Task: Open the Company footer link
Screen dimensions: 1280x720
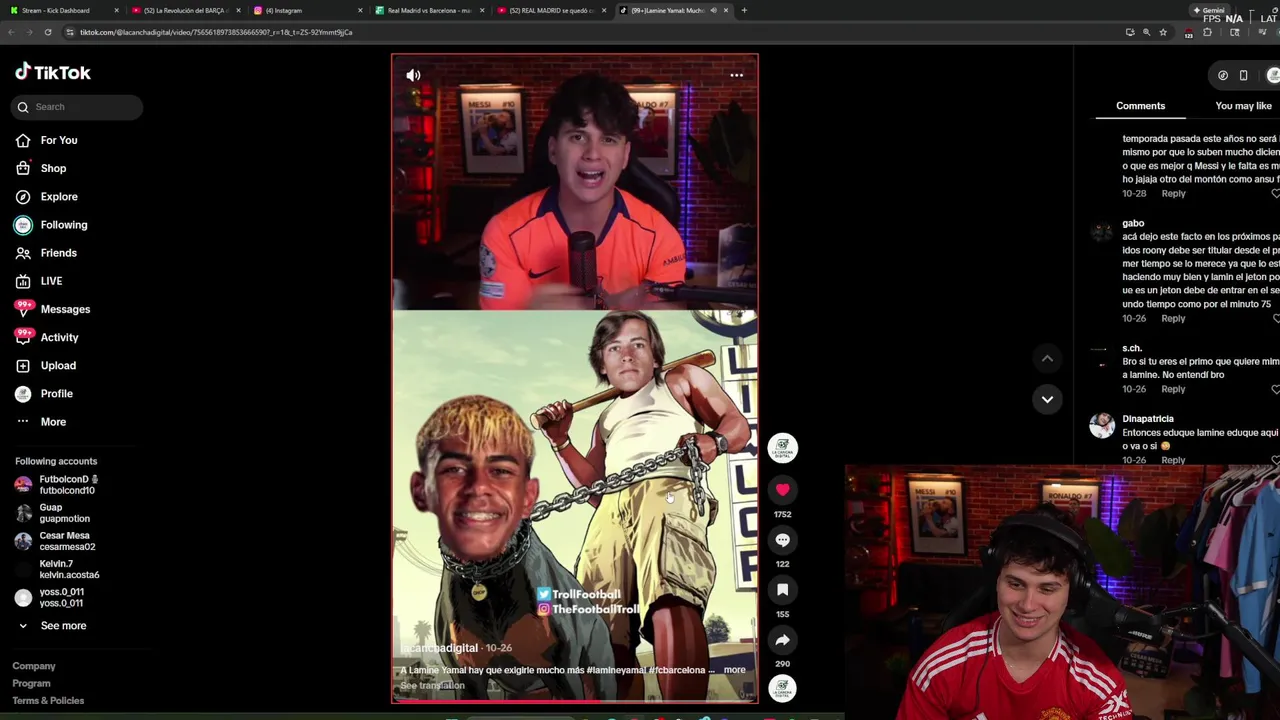Action: (34, 666)
